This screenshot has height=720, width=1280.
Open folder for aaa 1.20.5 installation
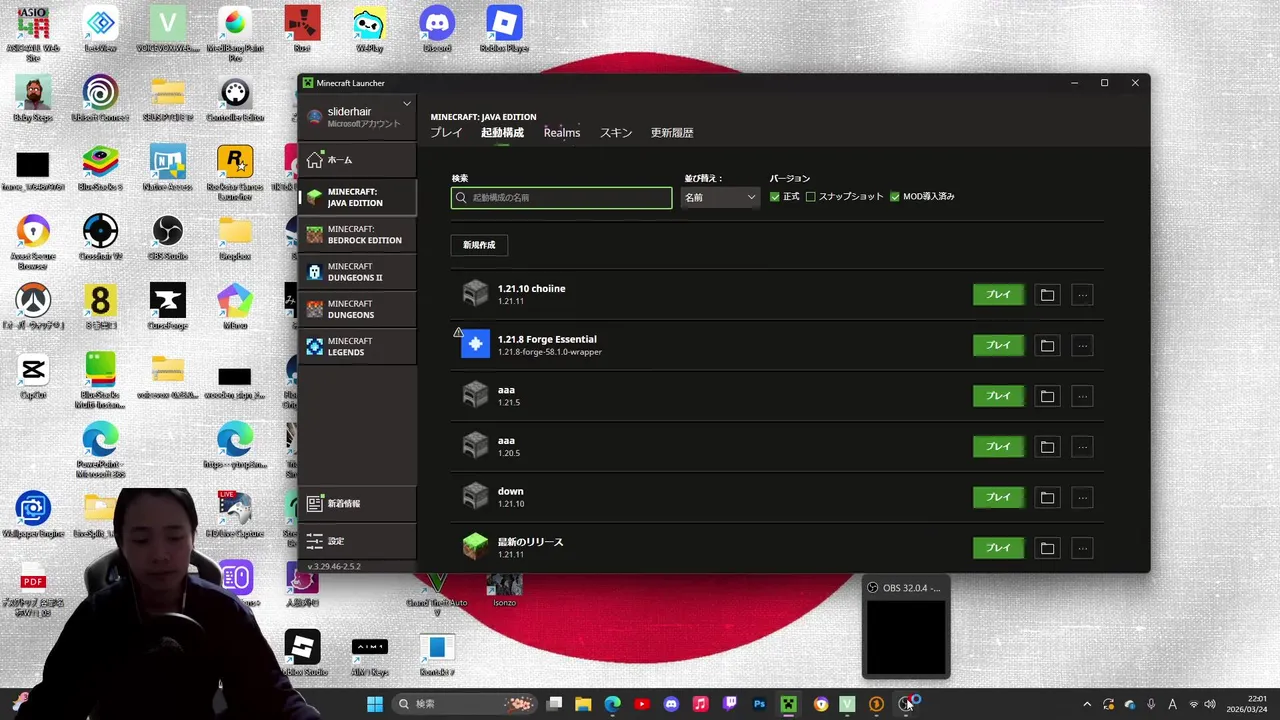tap(1047, 446)
